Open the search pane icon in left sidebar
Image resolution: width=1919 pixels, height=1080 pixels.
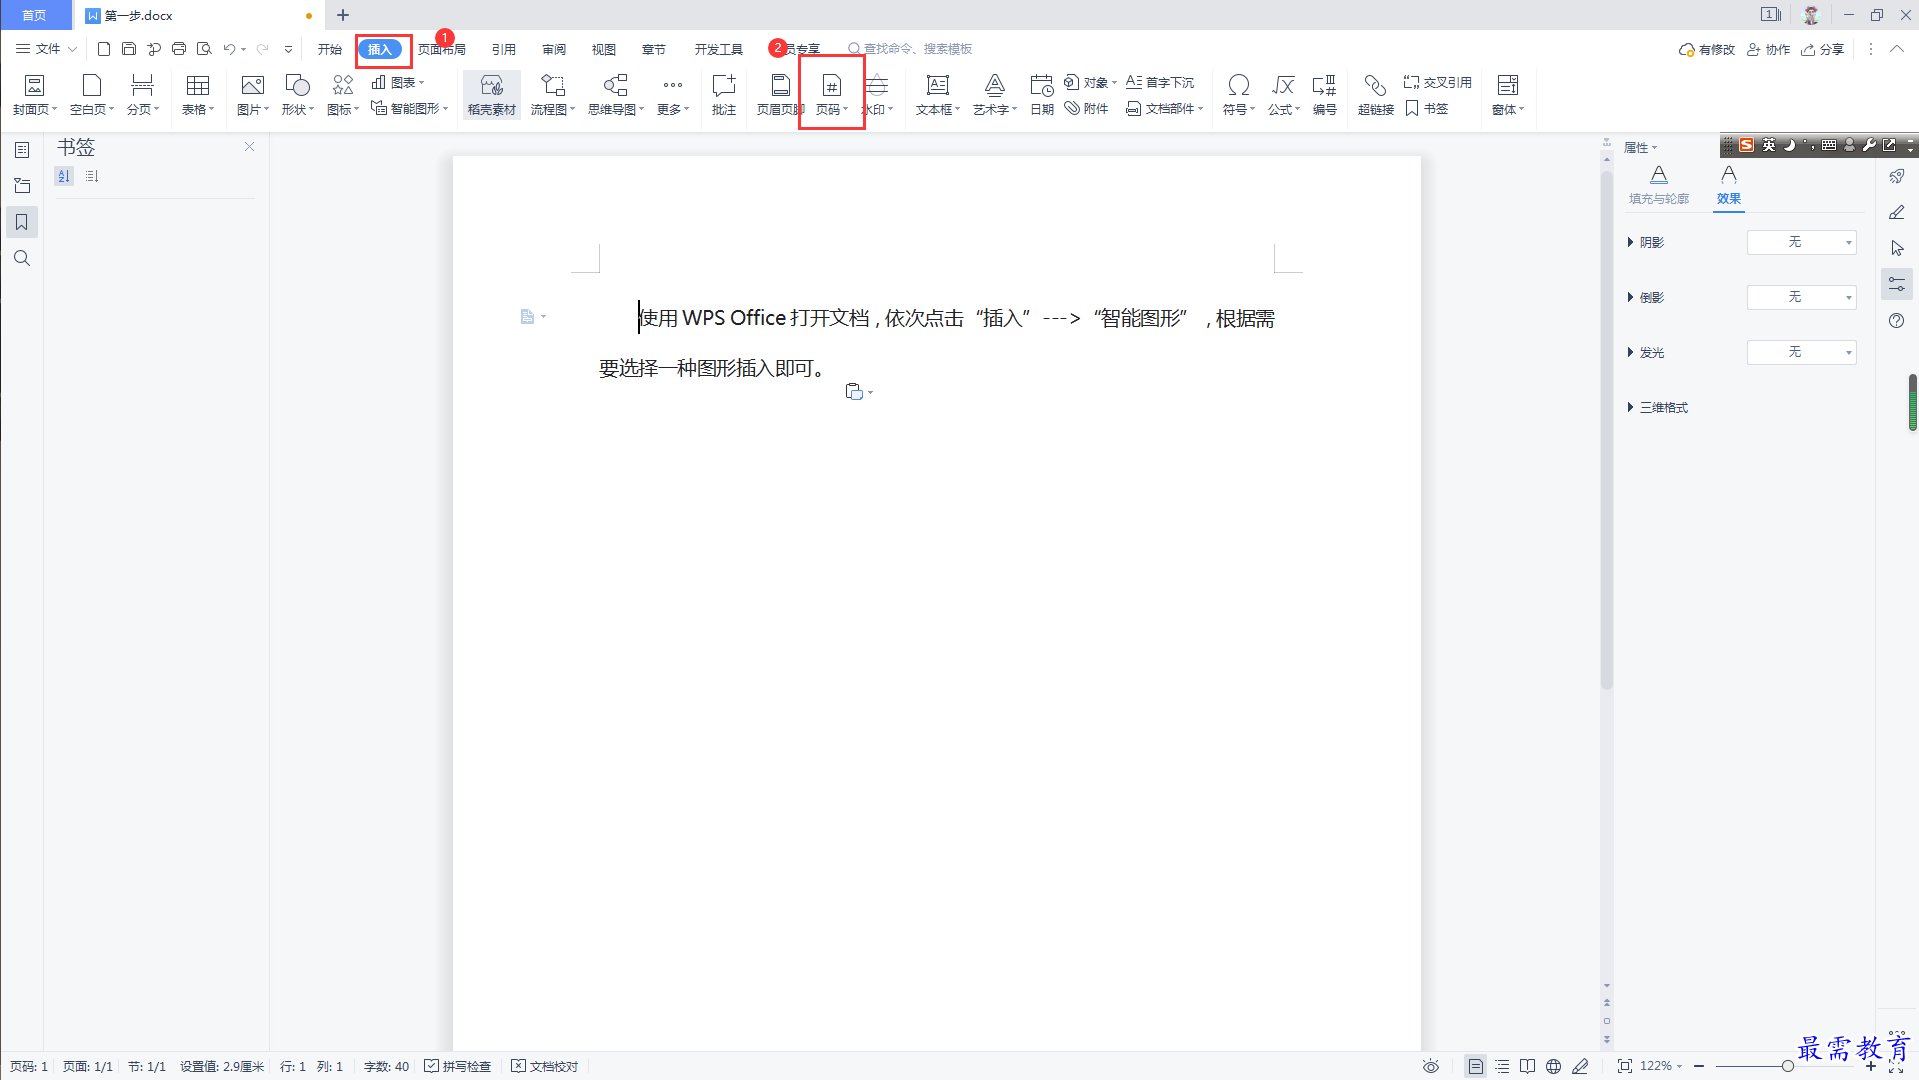pos(22,258)
